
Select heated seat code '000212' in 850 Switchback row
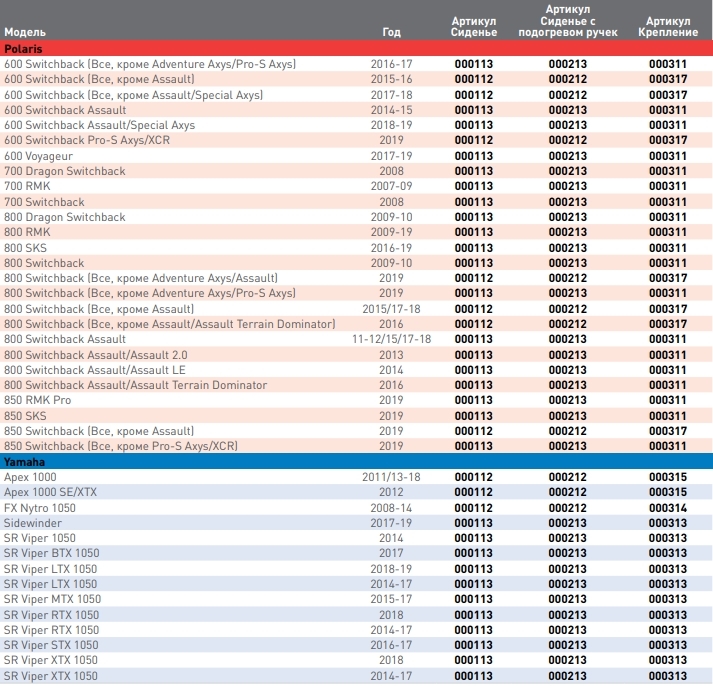pyautogui.click(x=568, y=431)
